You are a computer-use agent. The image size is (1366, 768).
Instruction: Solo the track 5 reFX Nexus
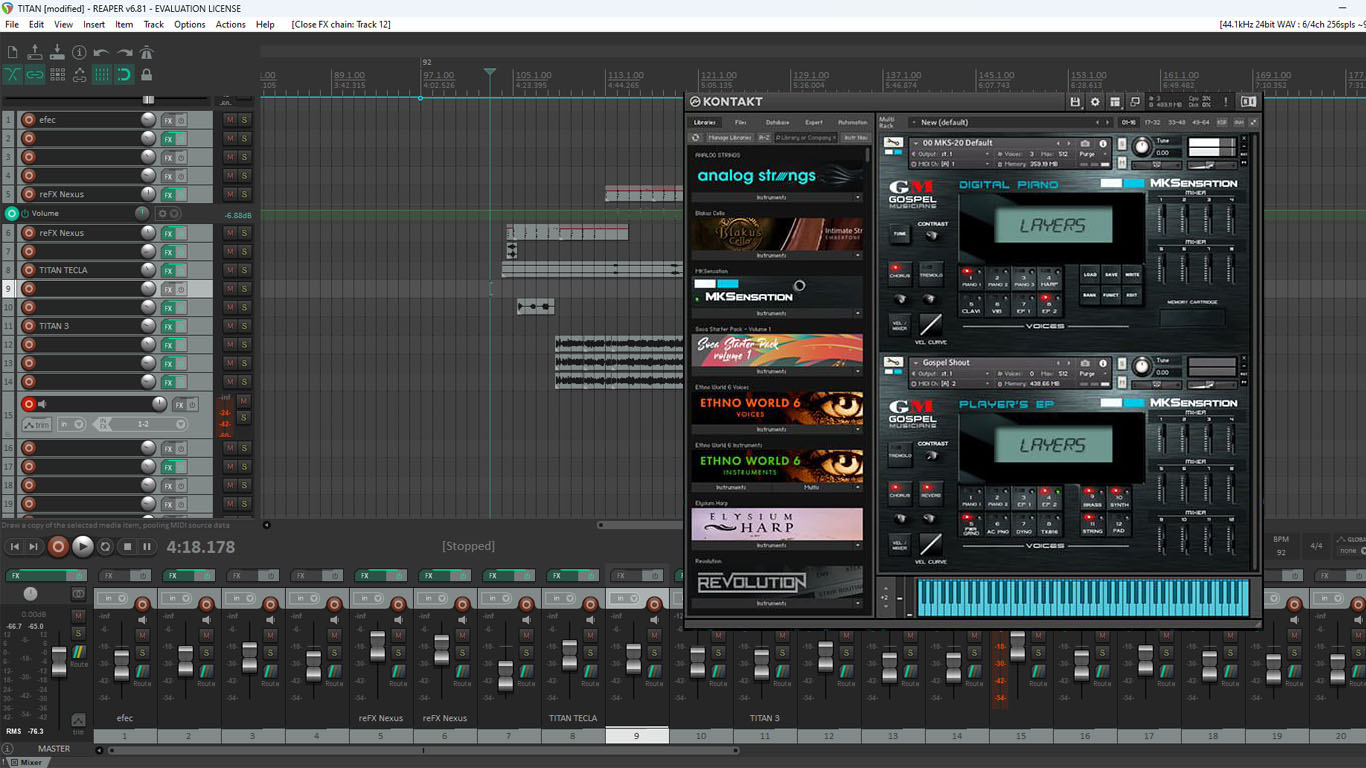(x=244, y=194)
